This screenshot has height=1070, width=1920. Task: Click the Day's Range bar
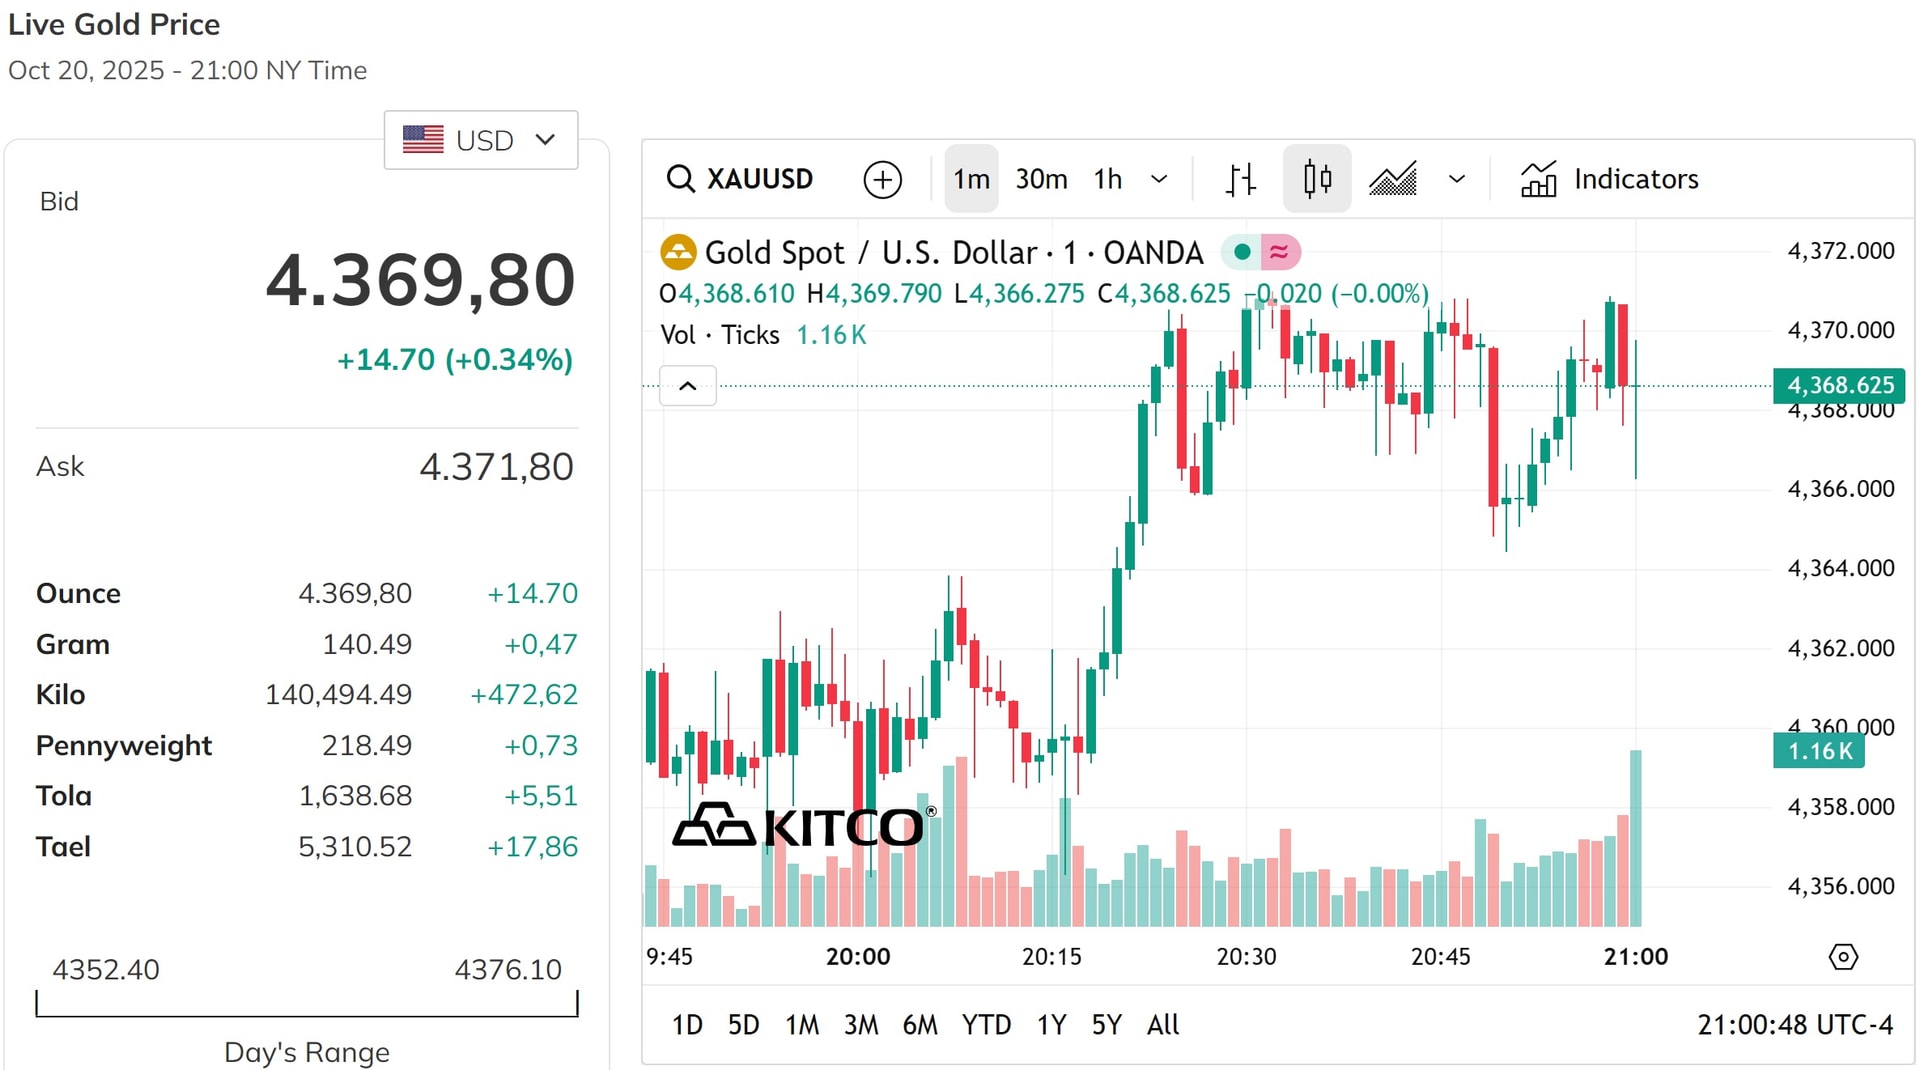[307, 1004]
